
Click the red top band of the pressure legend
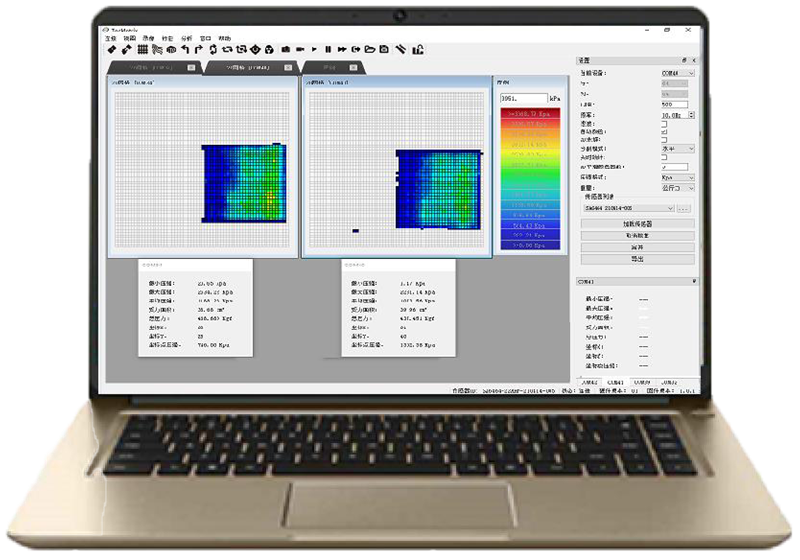point(530,114)
